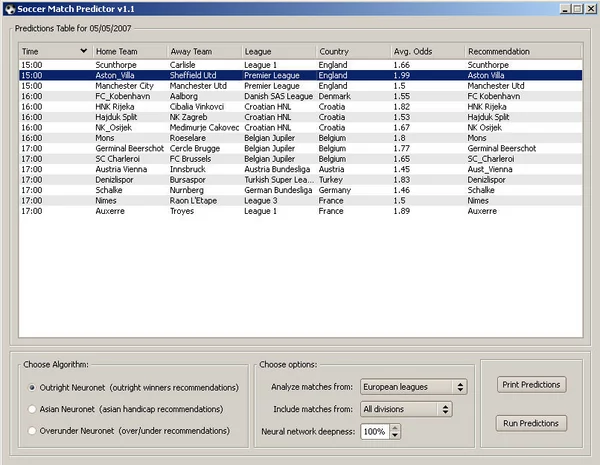The width and height of the screenshot is (600, 465).
Task: Click the neural network deepness down arrow
Action: [x=395, y=435]
